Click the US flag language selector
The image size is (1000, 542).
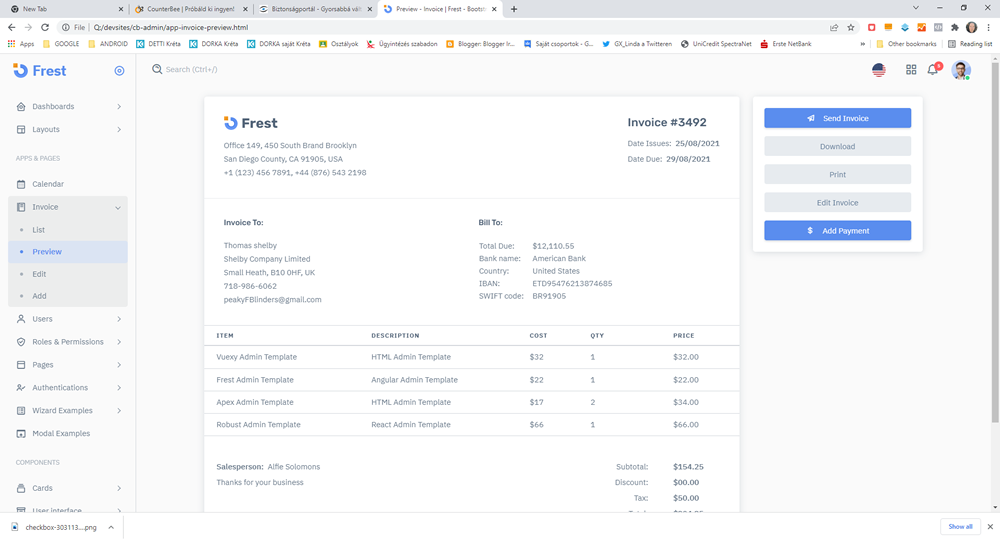coord(879,70)
